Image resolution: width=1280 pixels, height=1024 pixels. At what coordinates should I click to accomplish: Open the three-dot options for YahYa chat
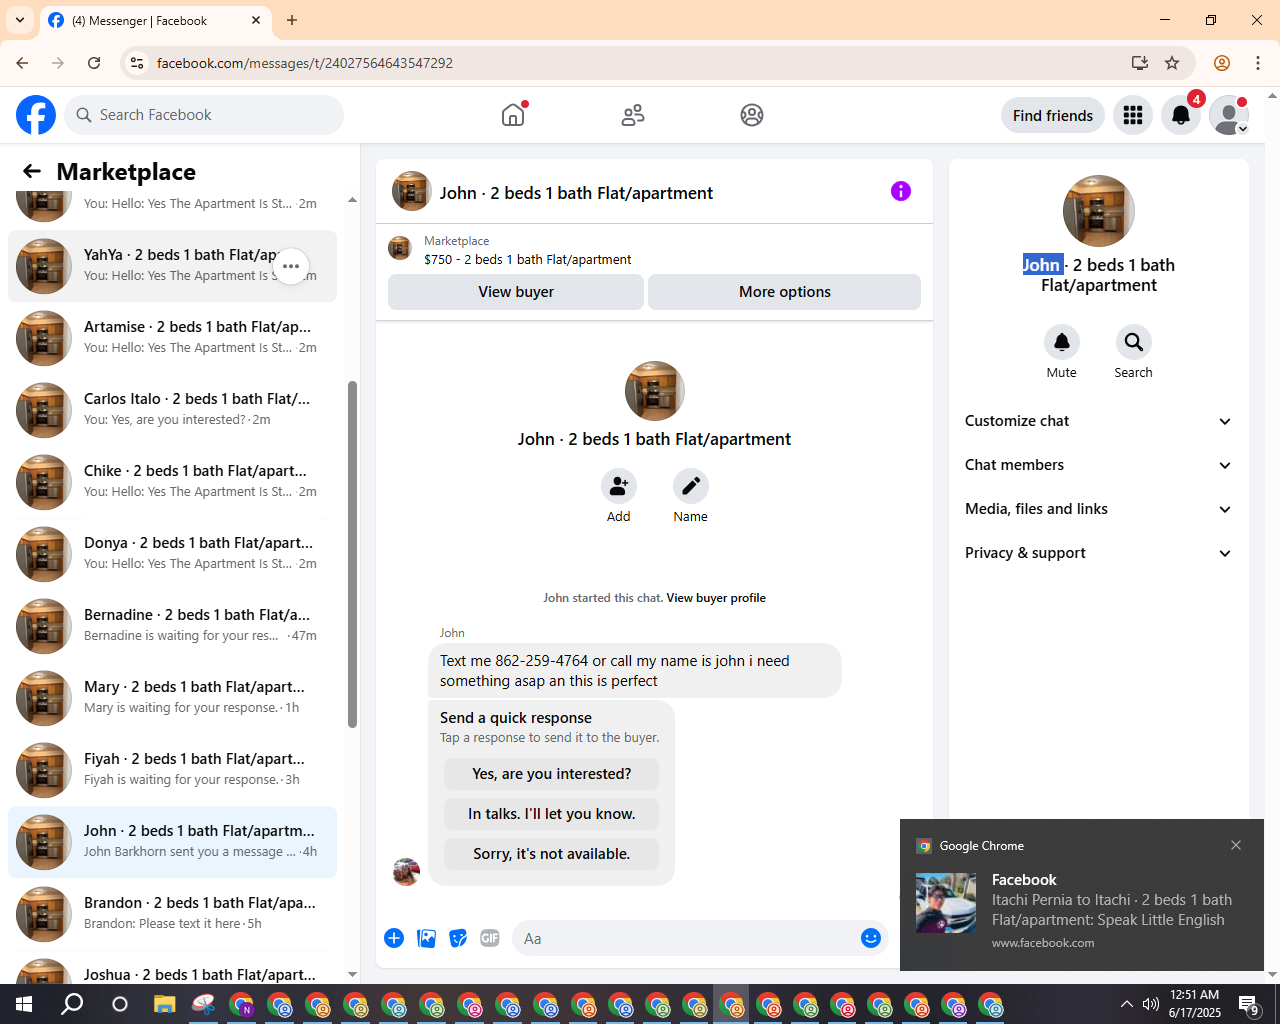[291, 266]
